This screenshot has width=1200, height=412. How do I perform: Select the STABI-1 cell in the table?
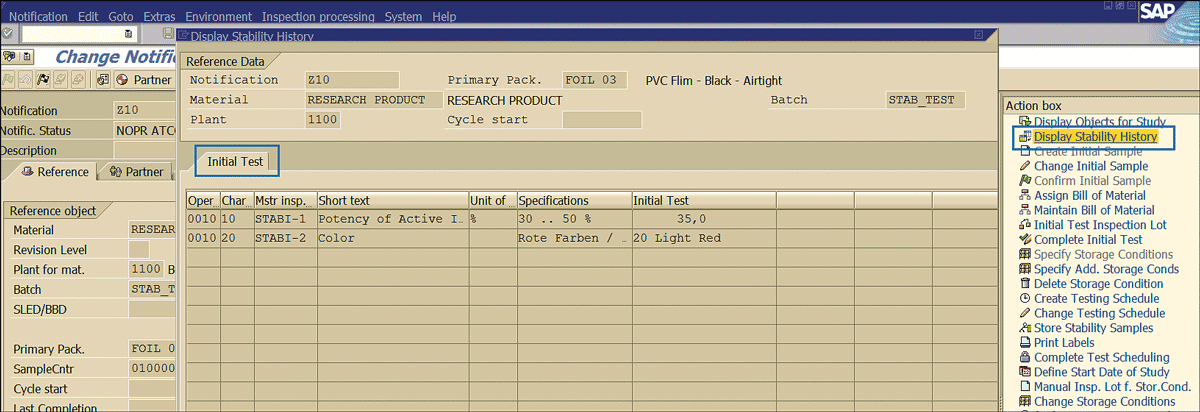click(285, 219)
